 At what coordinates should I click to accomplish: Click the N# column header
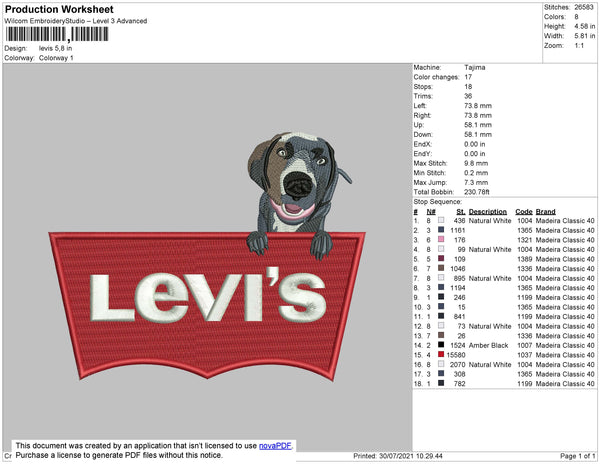(431, 212)
